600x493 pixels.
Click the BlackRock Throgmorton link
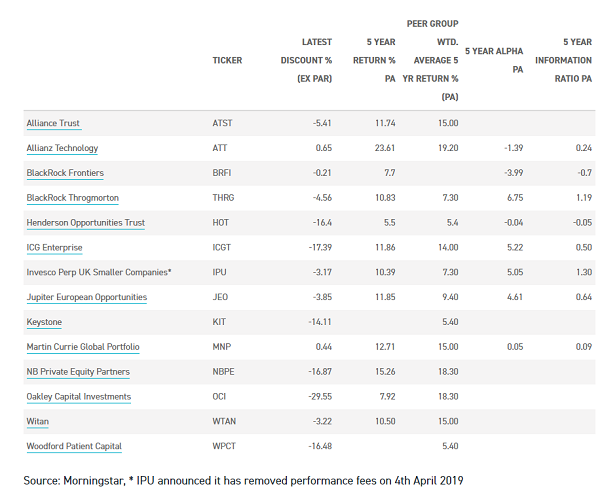(x=73, y=198)
